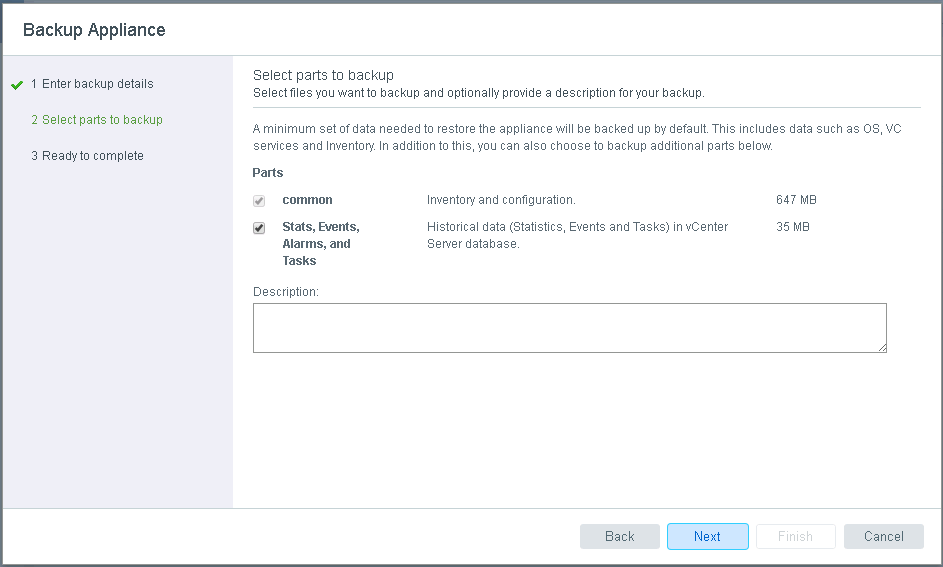
Task: Click the 'Description:' label
Action: tap(286, 292)
